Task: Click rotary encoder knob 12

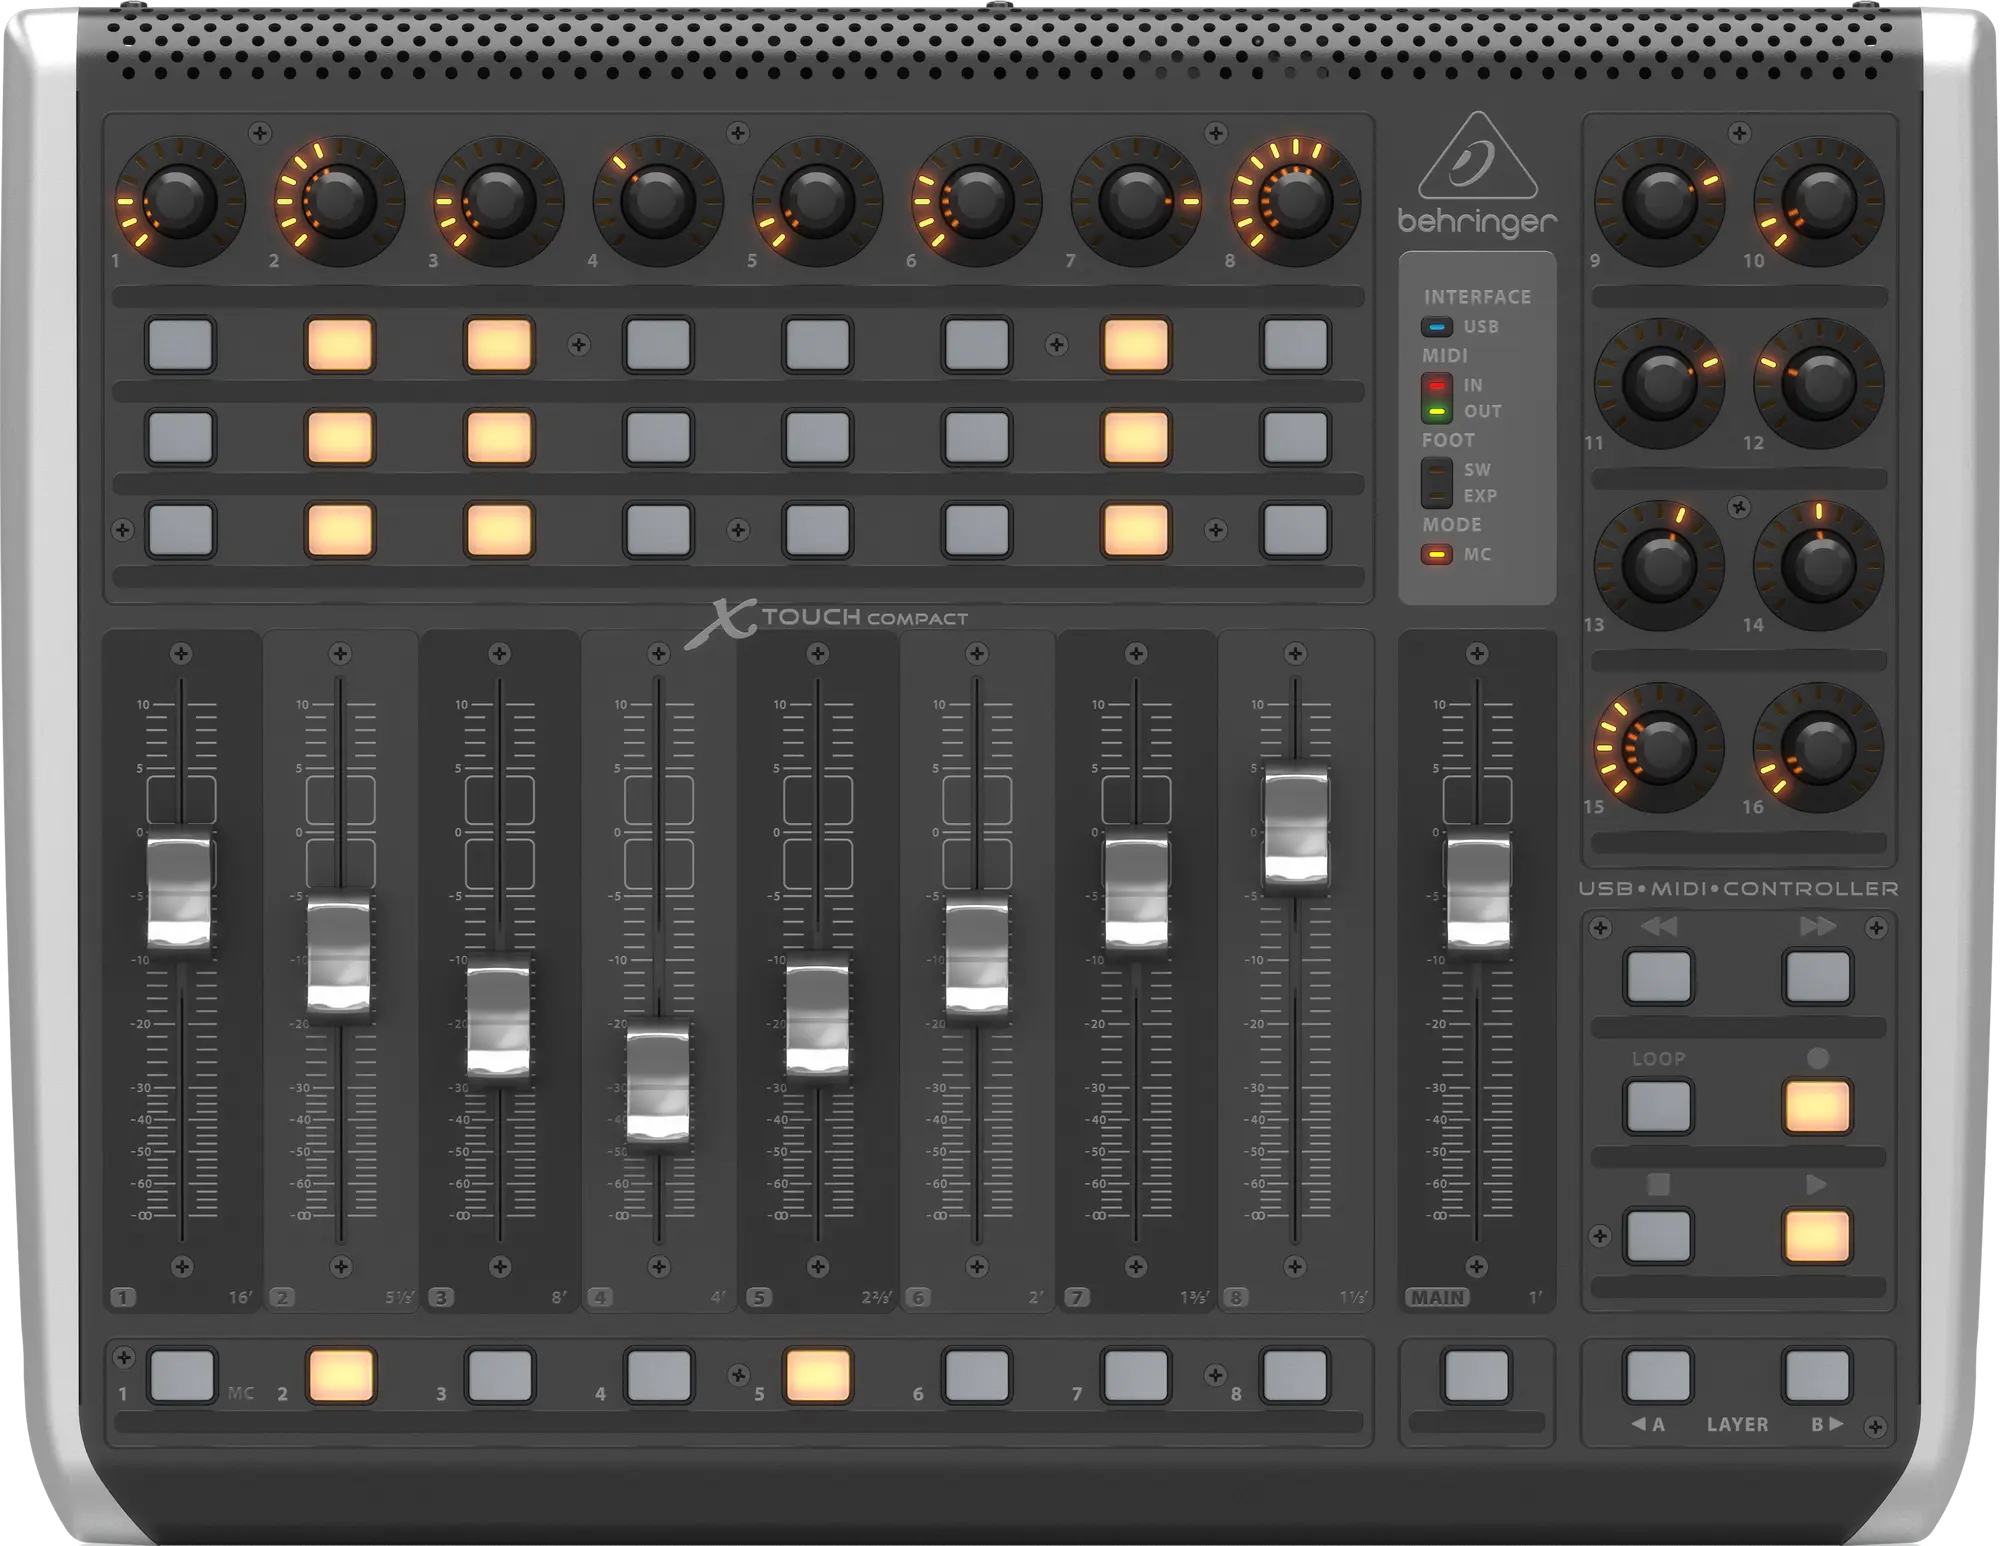Action: click(x=1819, y=383)
